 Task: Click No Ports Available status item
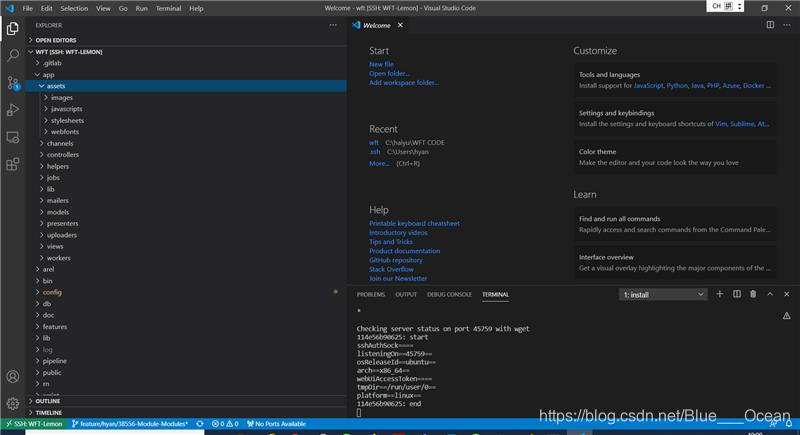pos(277,424)
